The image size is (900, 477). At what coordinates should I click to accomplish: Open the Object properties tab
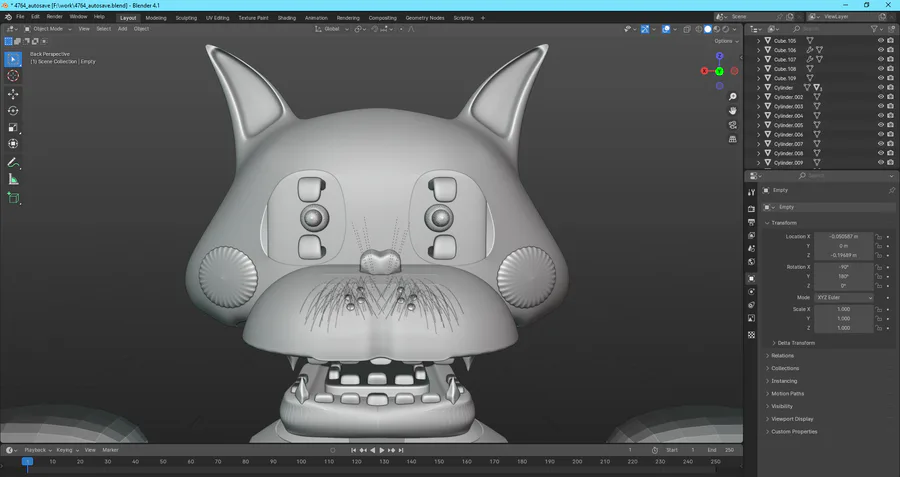(751, 278)
